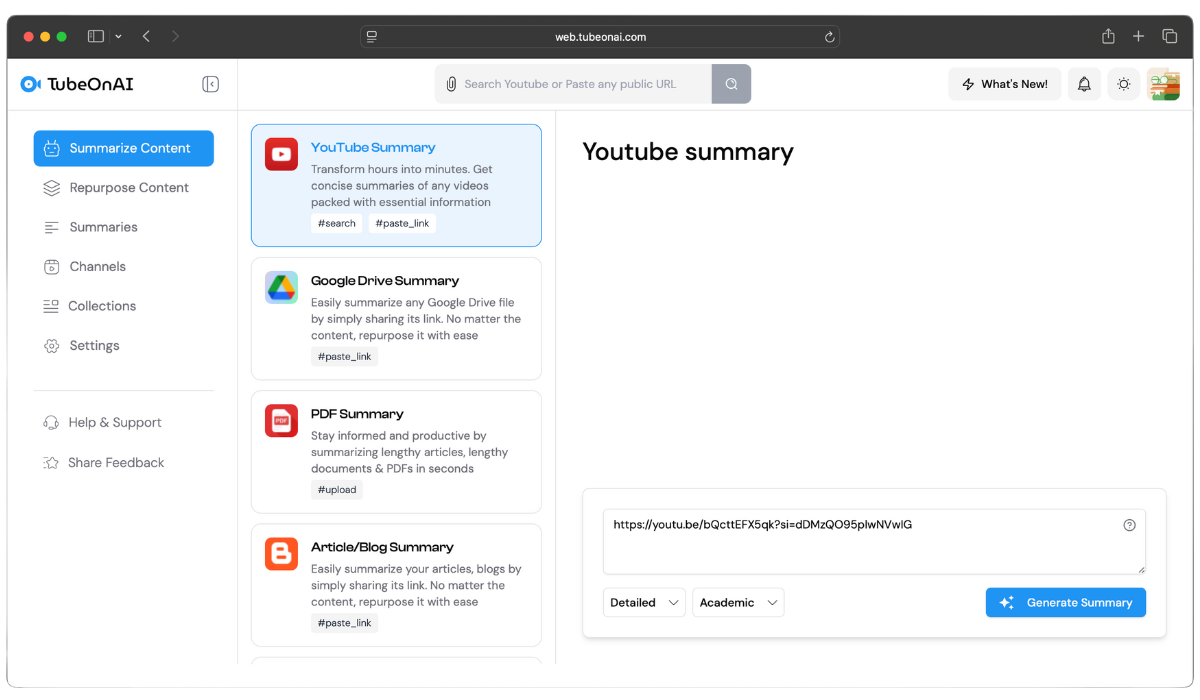Click the PDF Summary icon
Screen dimensions: 1200x700
(281, 421)
